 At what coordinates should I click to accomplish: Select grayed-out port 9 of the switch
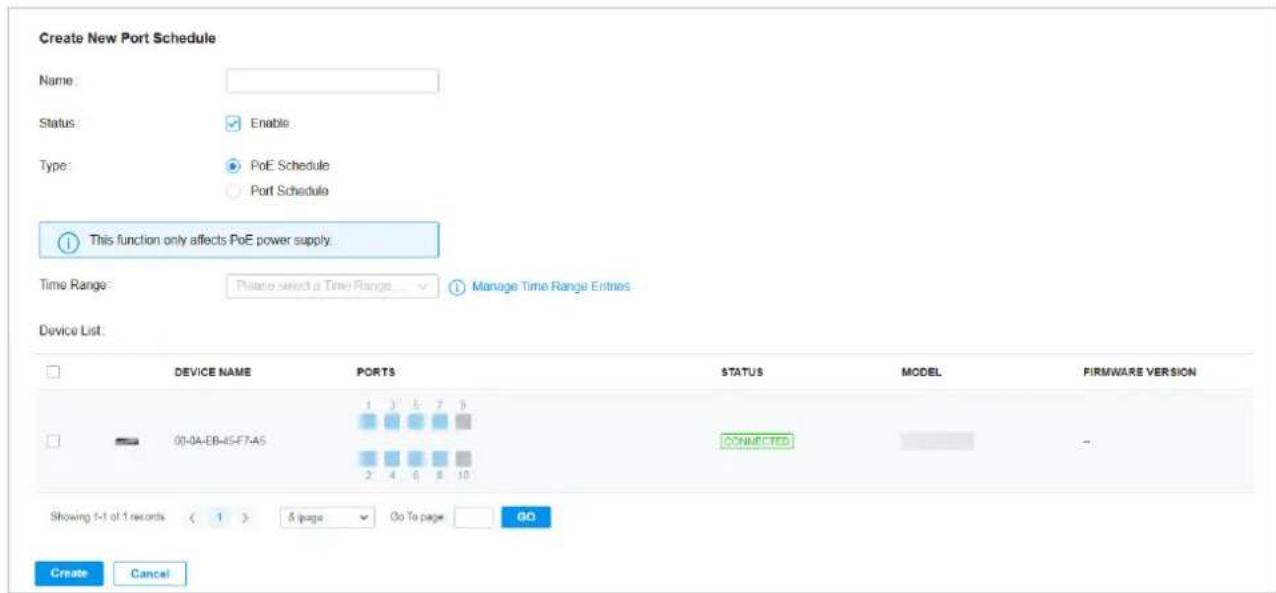pos(463,422)
